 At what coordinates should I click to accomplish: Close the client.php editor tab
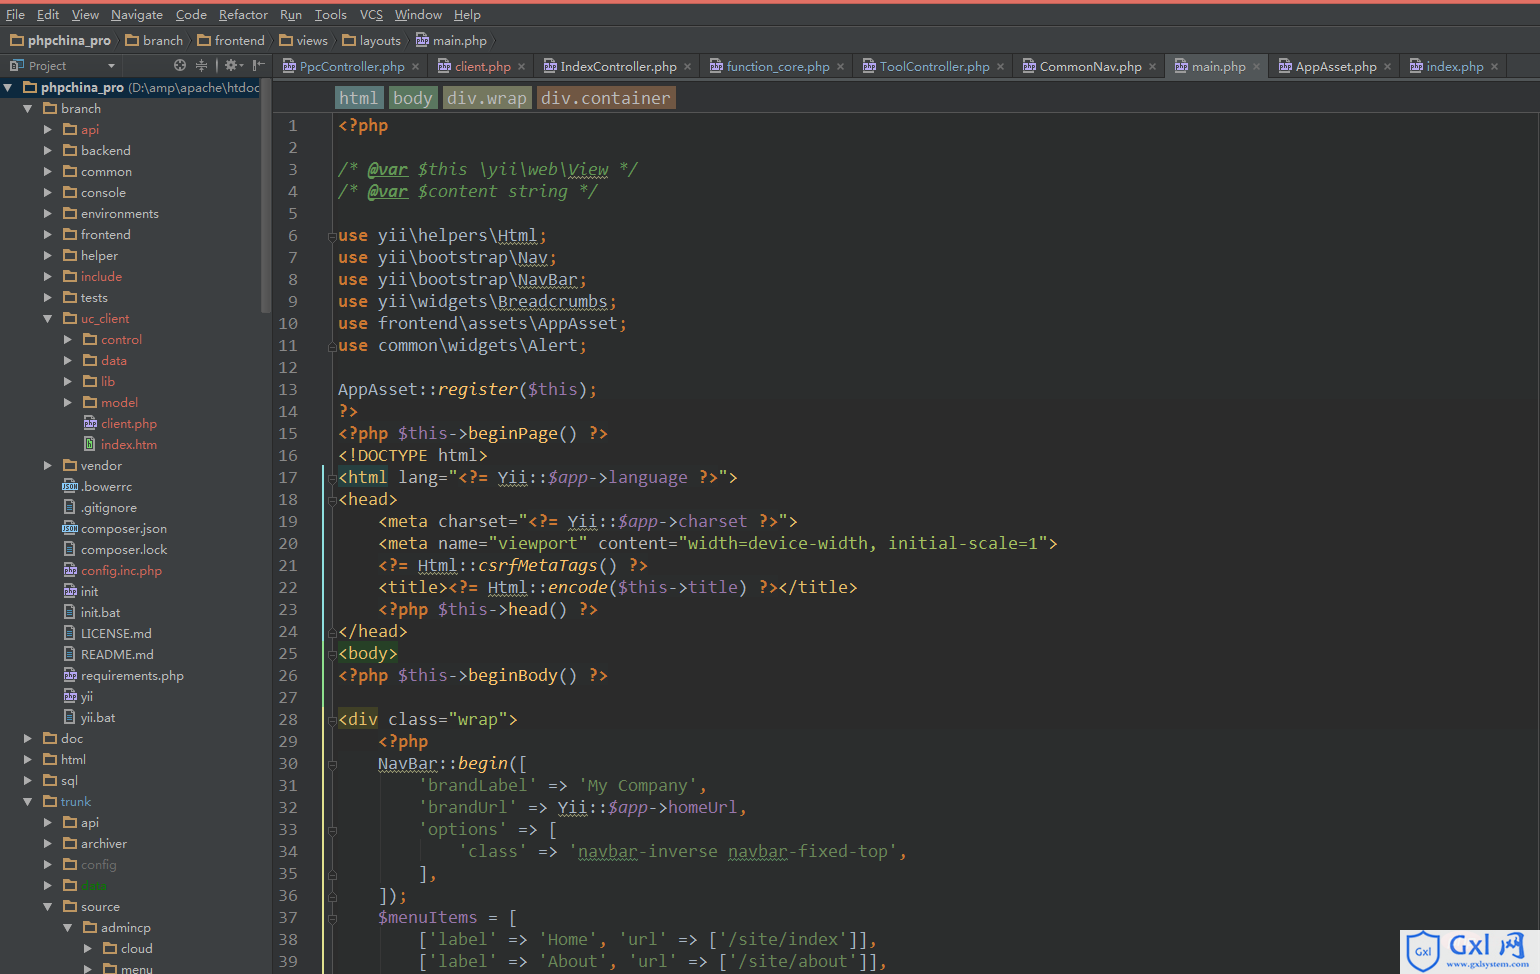coord(521,67)
